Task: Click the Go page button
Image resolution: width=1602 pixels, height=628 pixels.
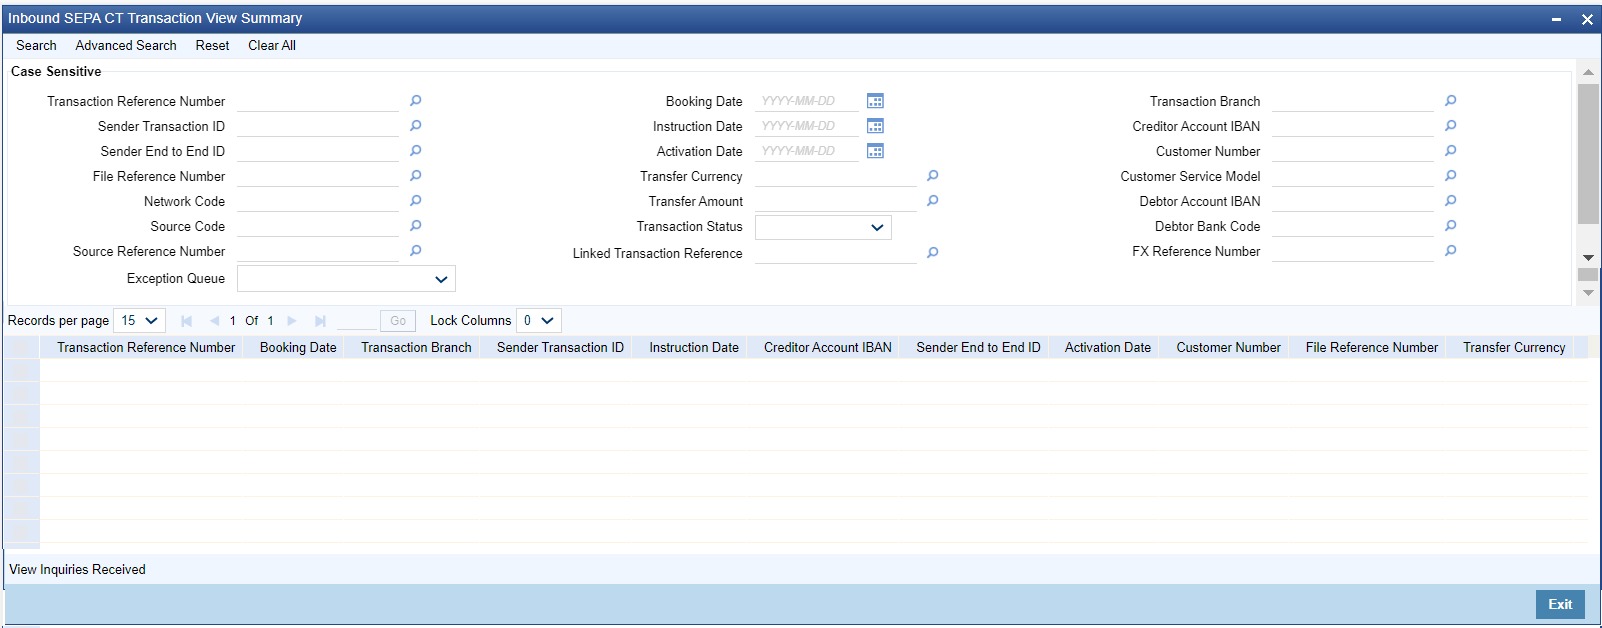Action: click(x=398, y=321)
